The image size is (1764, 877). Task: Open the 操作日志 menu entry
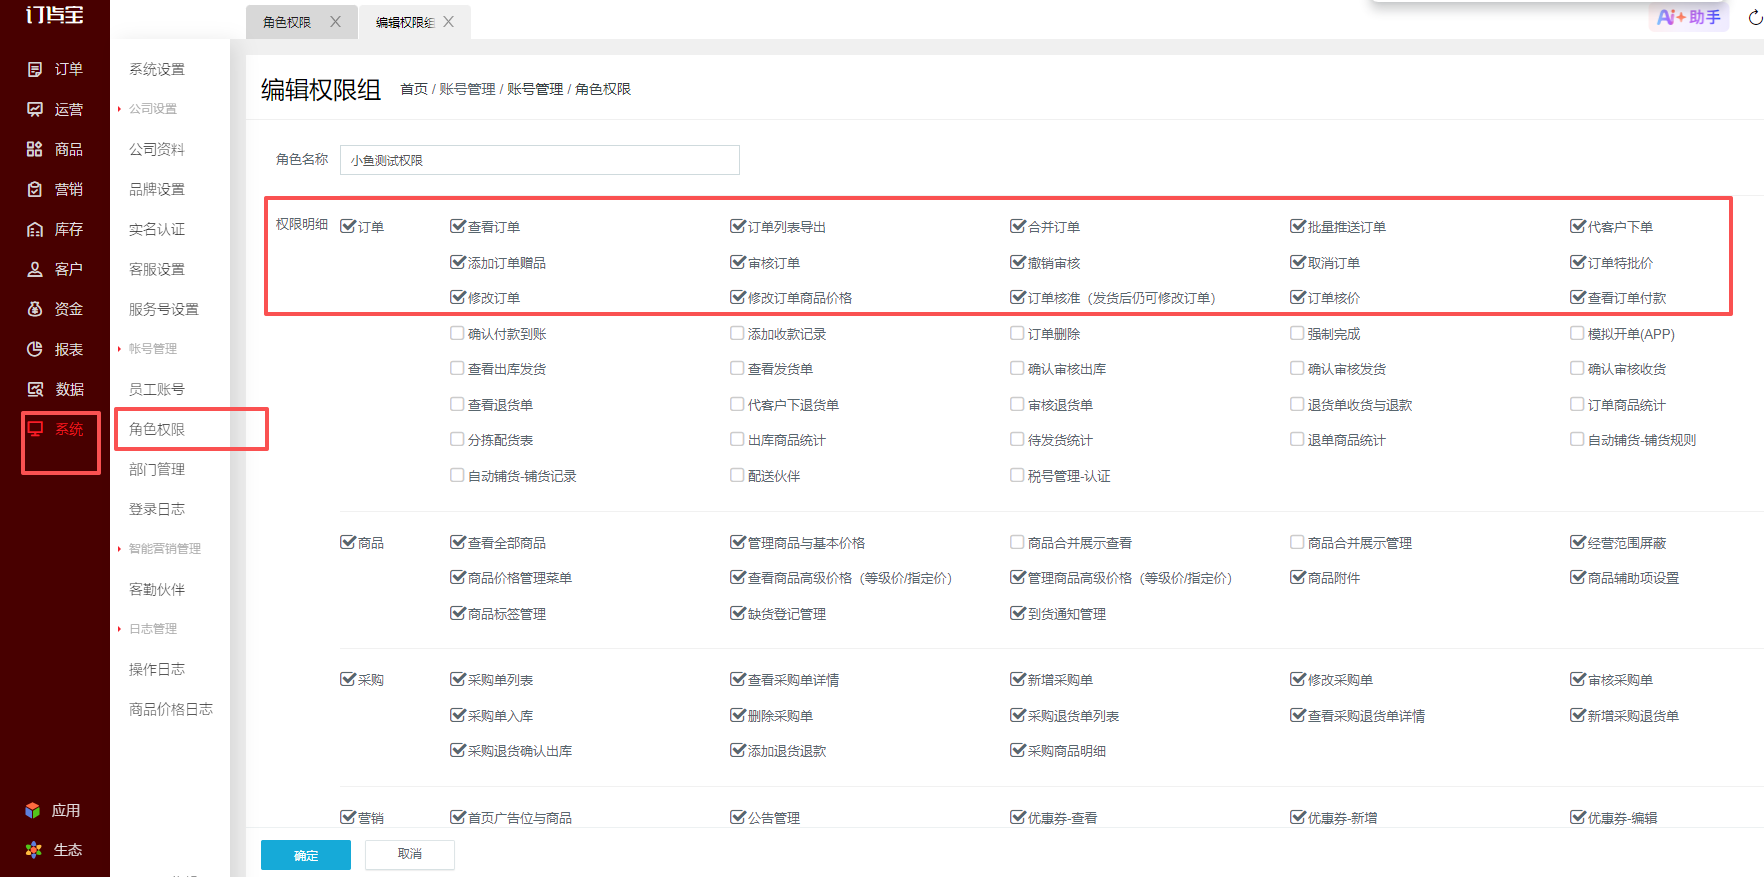pyautogui.click(x=157, y=669)
